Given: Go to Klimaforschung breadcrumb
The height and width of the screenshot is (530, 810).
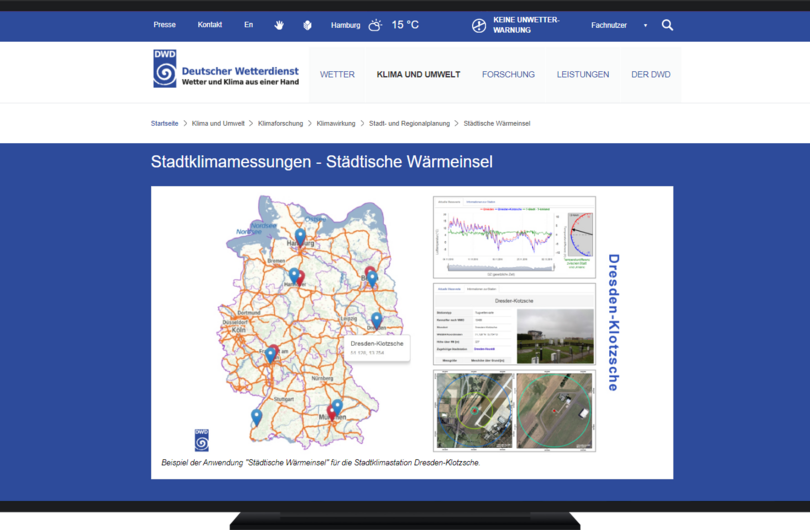Looking at the screenshot, I should 281,123.
